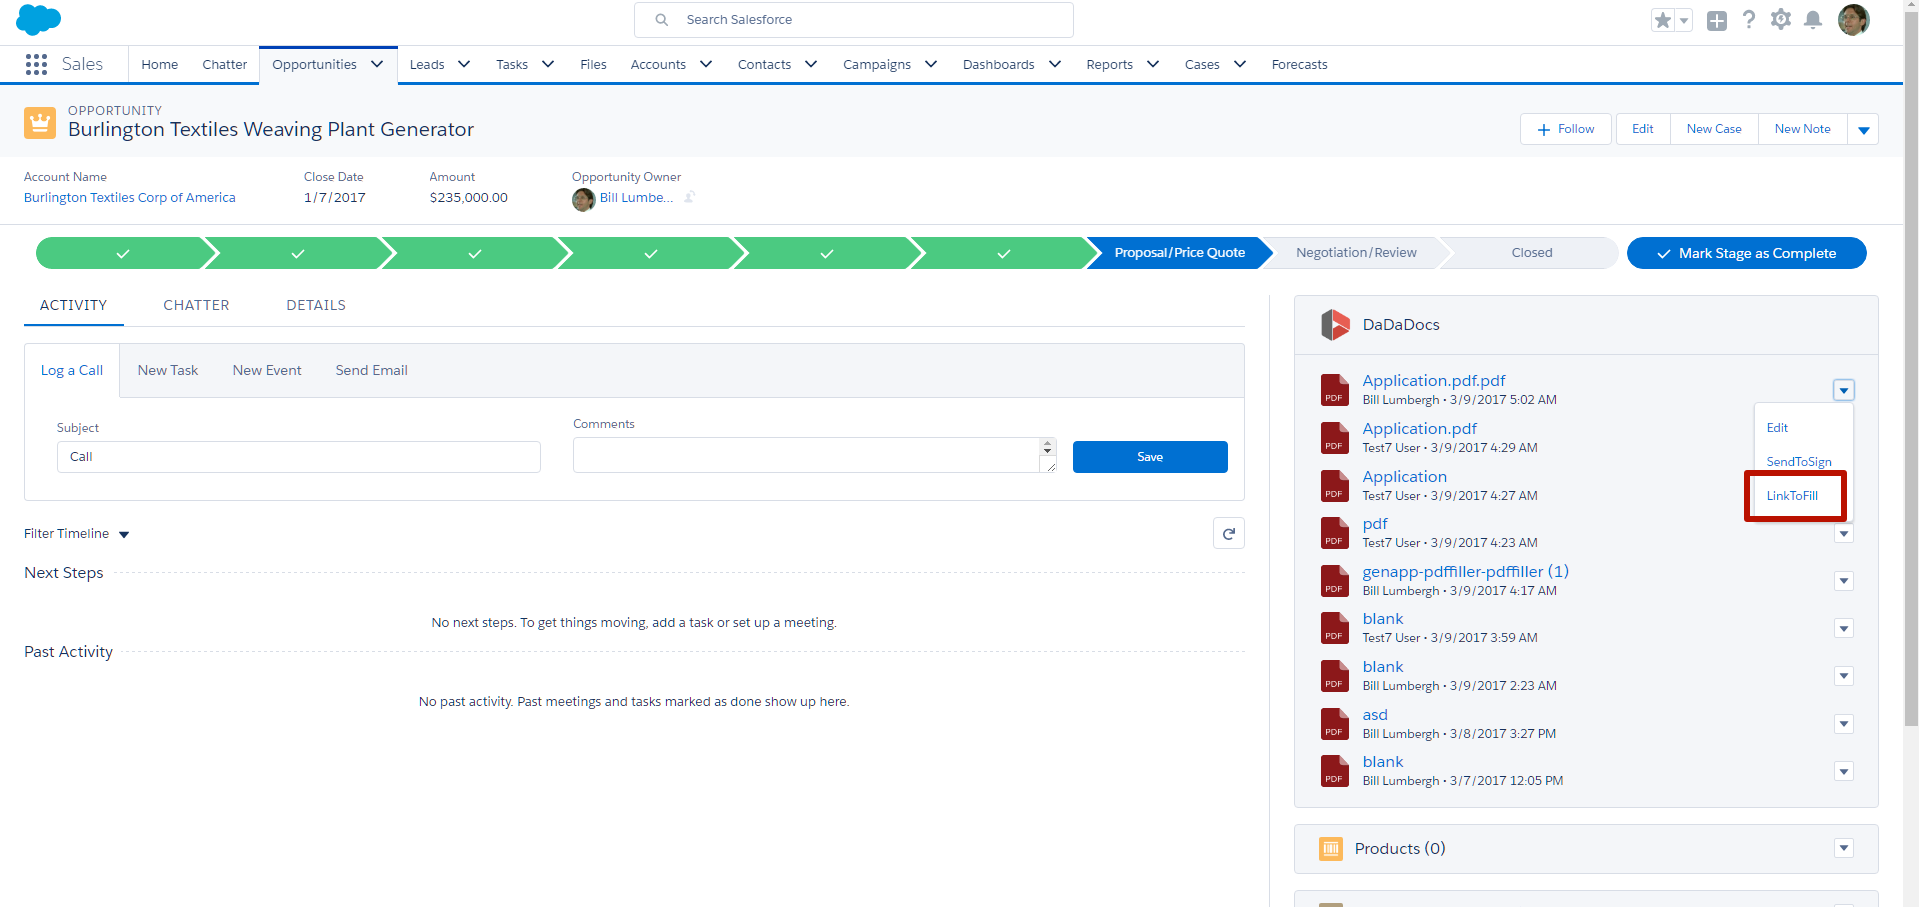The image size is (1919, 907).
Task: Open the App Launcher grid icon
Action: coord(37,64)
